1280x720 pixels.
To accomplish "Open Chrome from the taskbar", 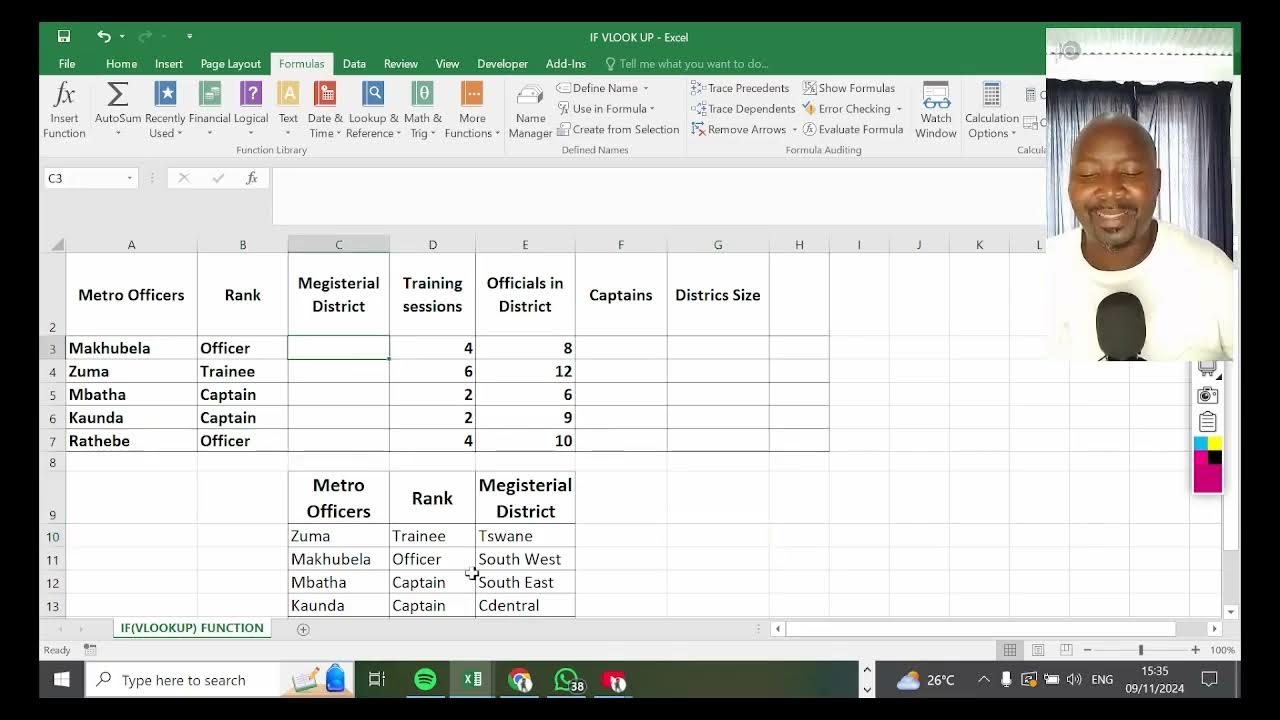I will point(520,680).
